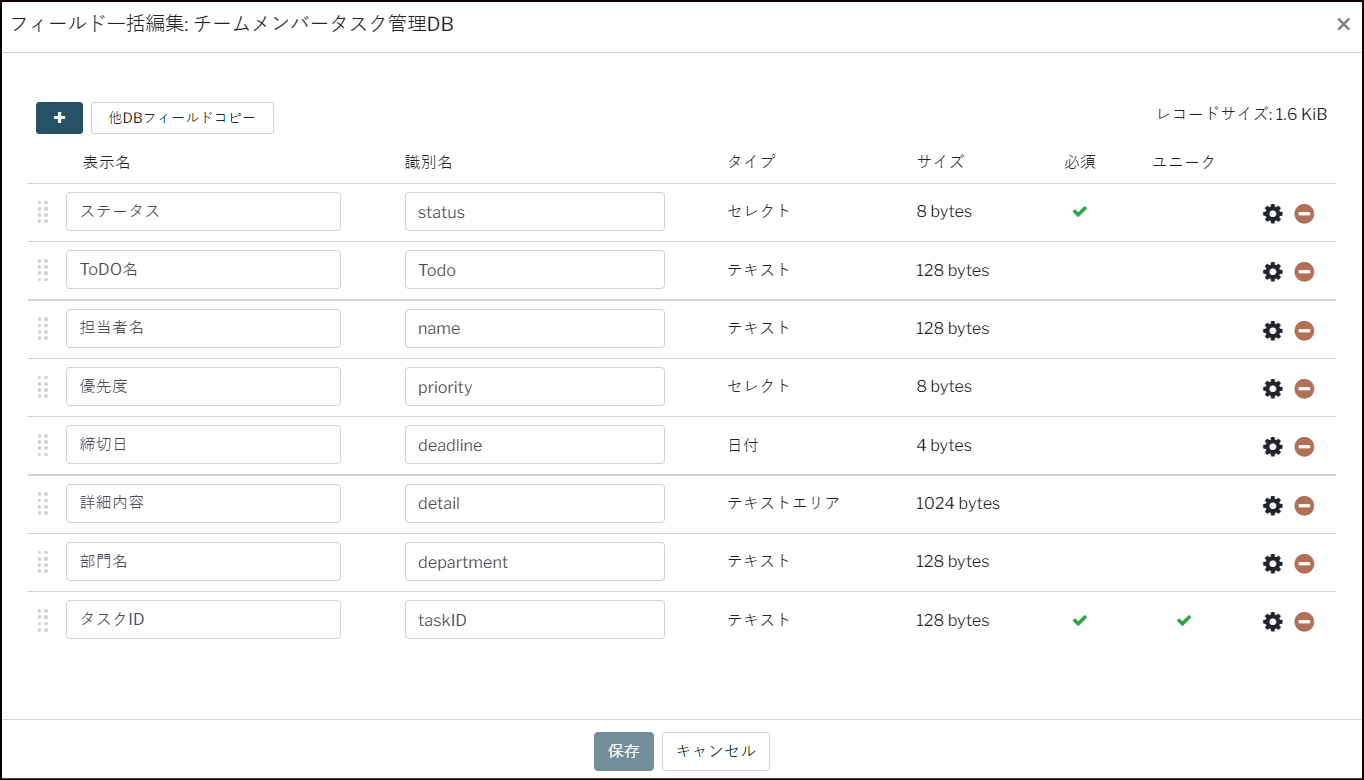1364x780 pixels.
Task: Close the dialog with the X button
Action: click(1343, 25)
